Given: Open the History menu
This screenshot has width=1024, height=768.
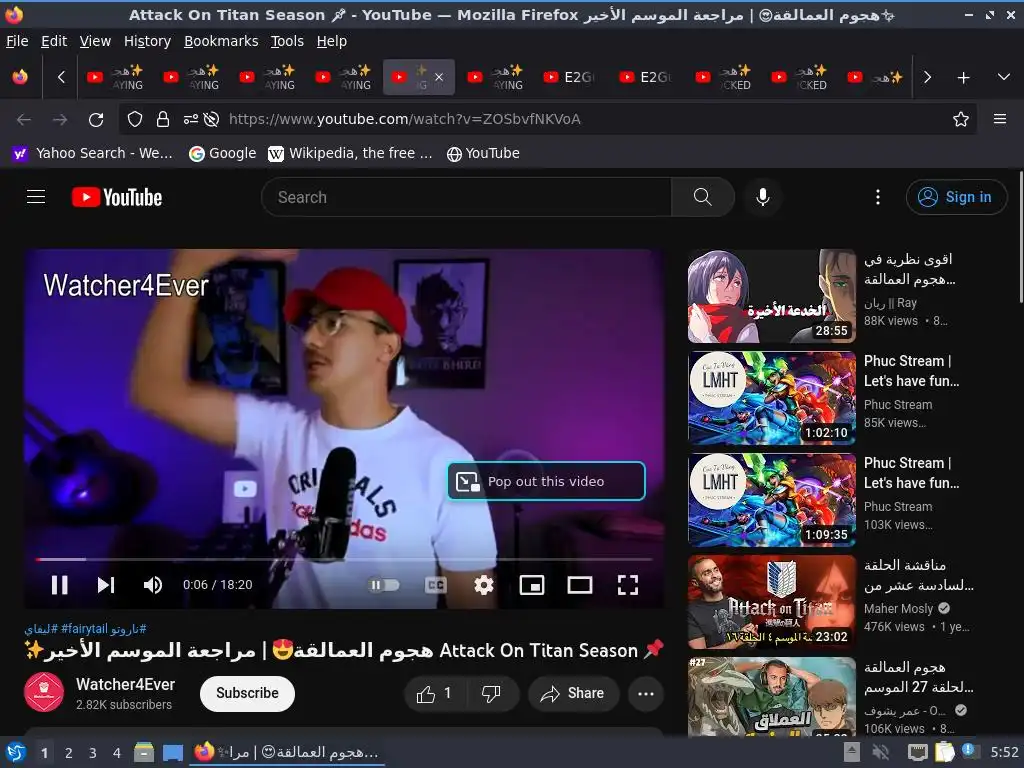Looking at the screenshot, I should click(147, 41).
